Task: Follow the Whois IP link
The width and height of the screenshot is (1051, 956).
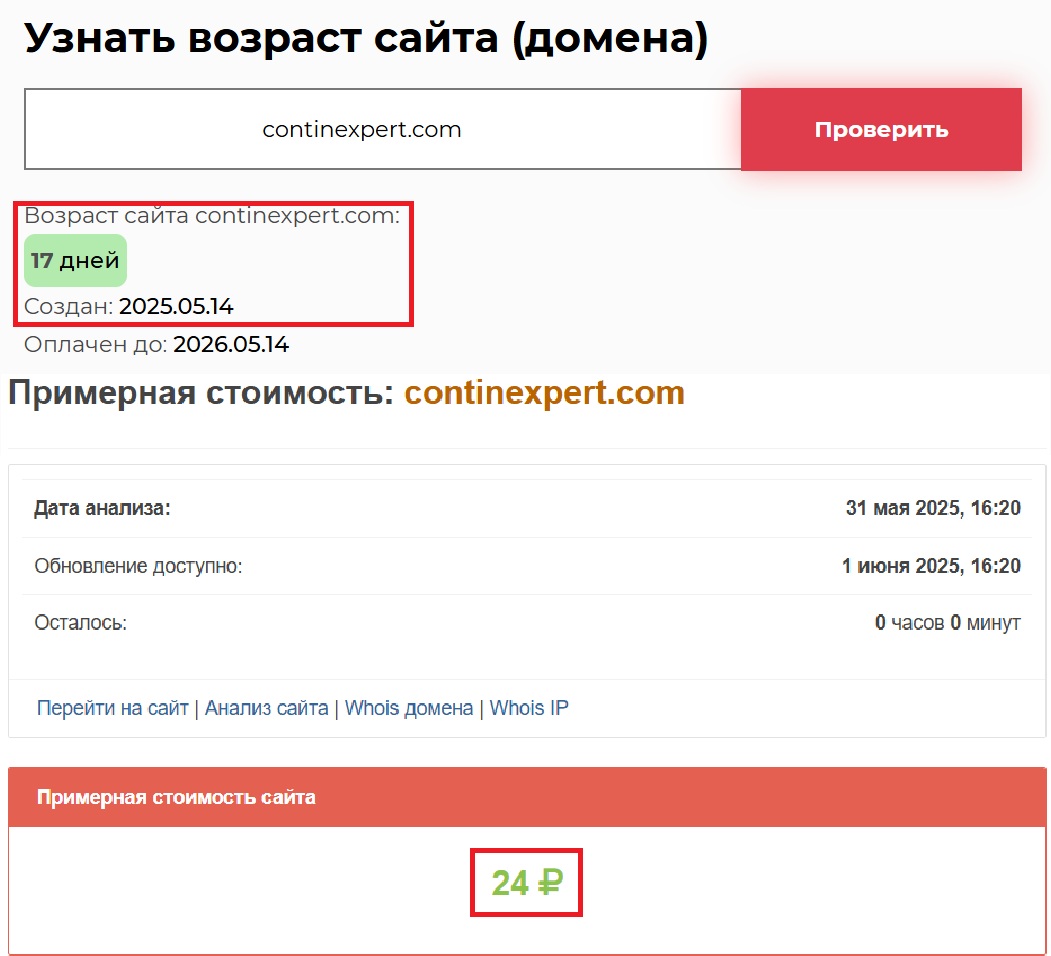Action: pyautogui.click(x=529, y=708)
